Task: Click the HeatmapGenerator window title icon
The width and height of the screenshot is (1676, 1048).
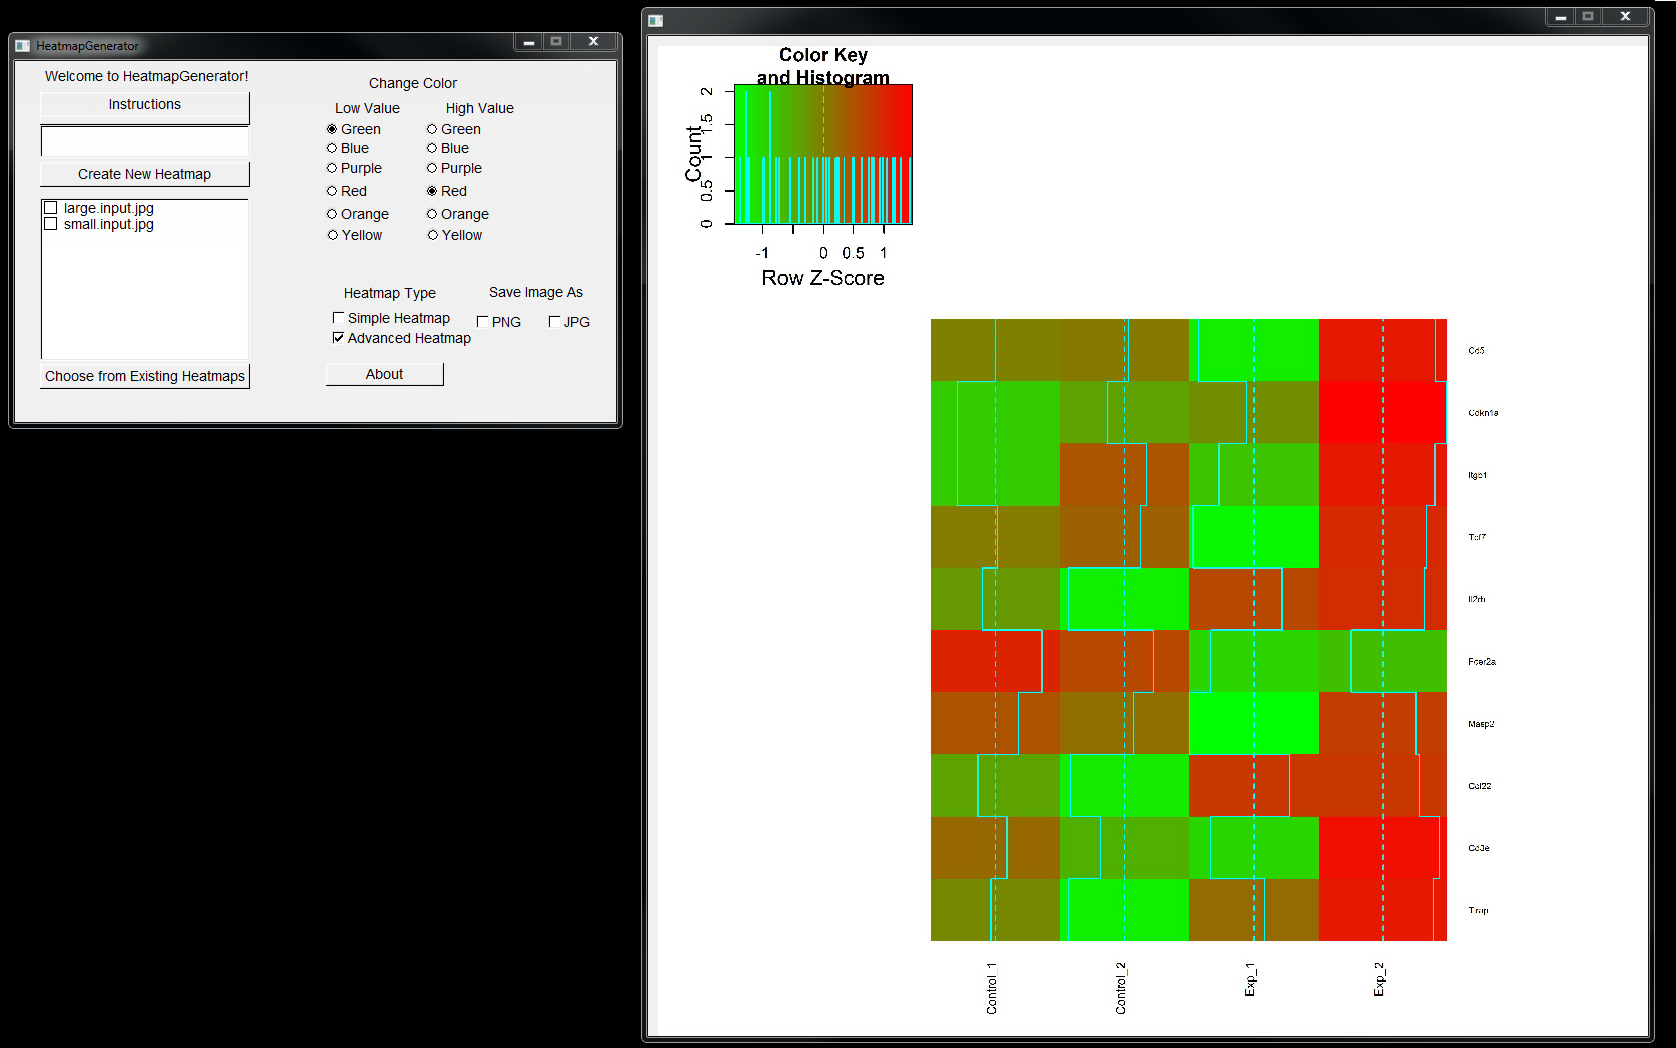Action: 23,46
